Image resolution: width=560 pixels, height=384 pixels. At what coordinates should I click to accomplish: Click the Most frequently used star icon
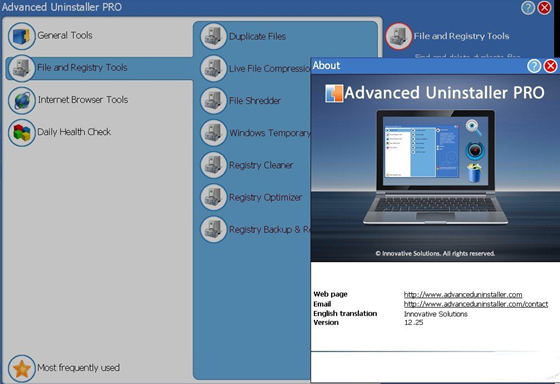pos(21,368)
